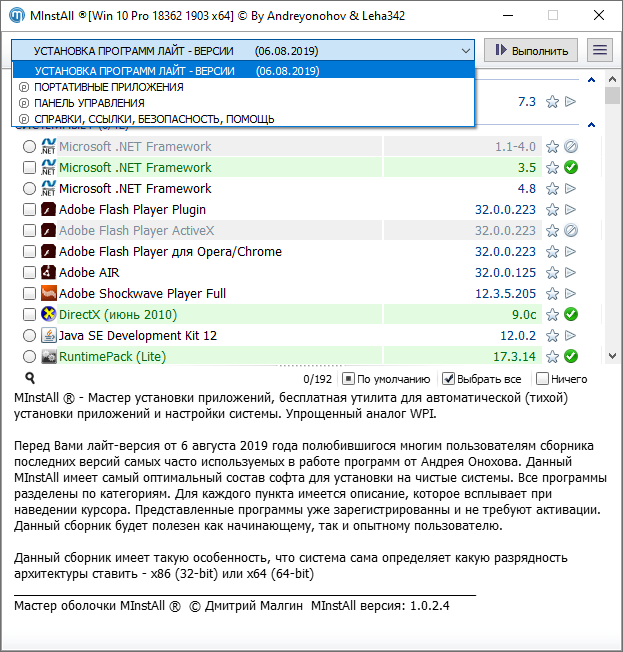This screenshot has height=652, width=623.
Task: Click the horizontal splitter grip below the list
Action: tap(311, 366)
